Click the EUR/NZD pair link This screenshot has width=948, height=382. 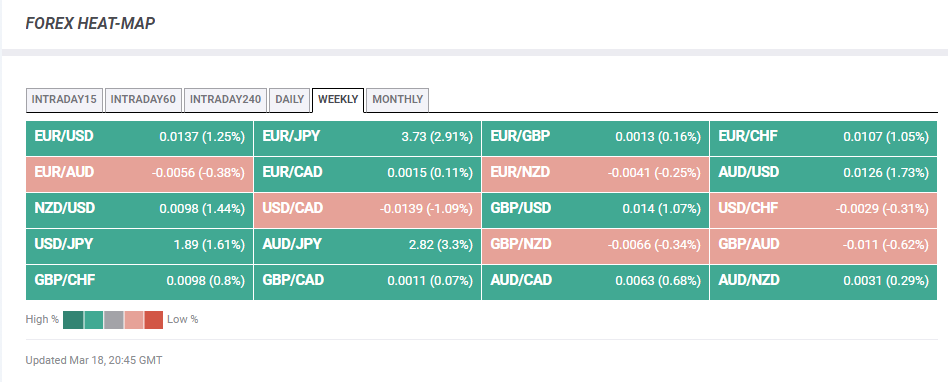point(520,172)
